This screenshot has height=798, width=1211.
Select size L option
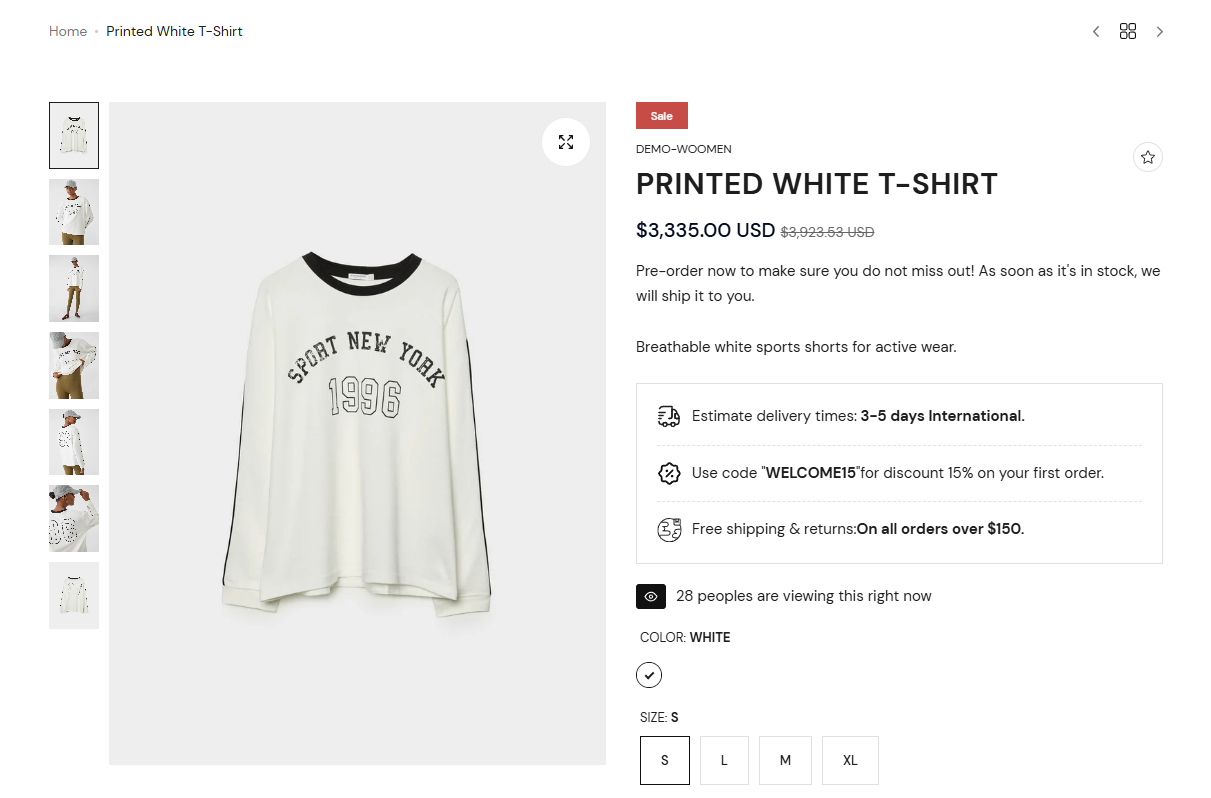724,760
